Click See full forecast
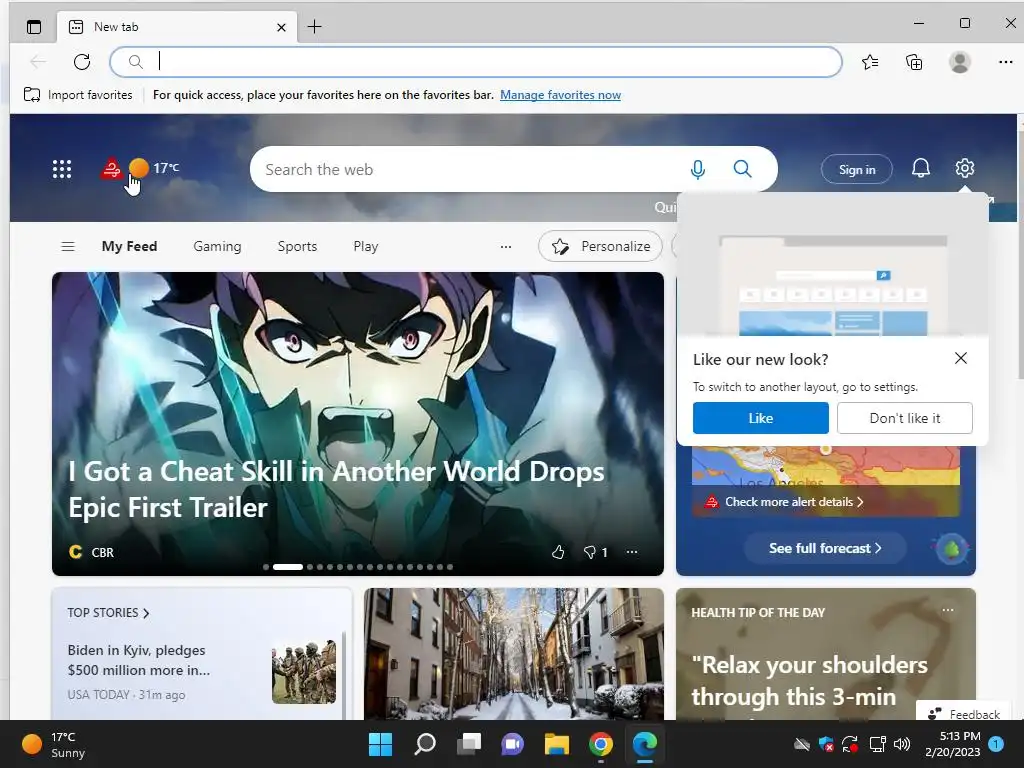 [x=825, y=549]
